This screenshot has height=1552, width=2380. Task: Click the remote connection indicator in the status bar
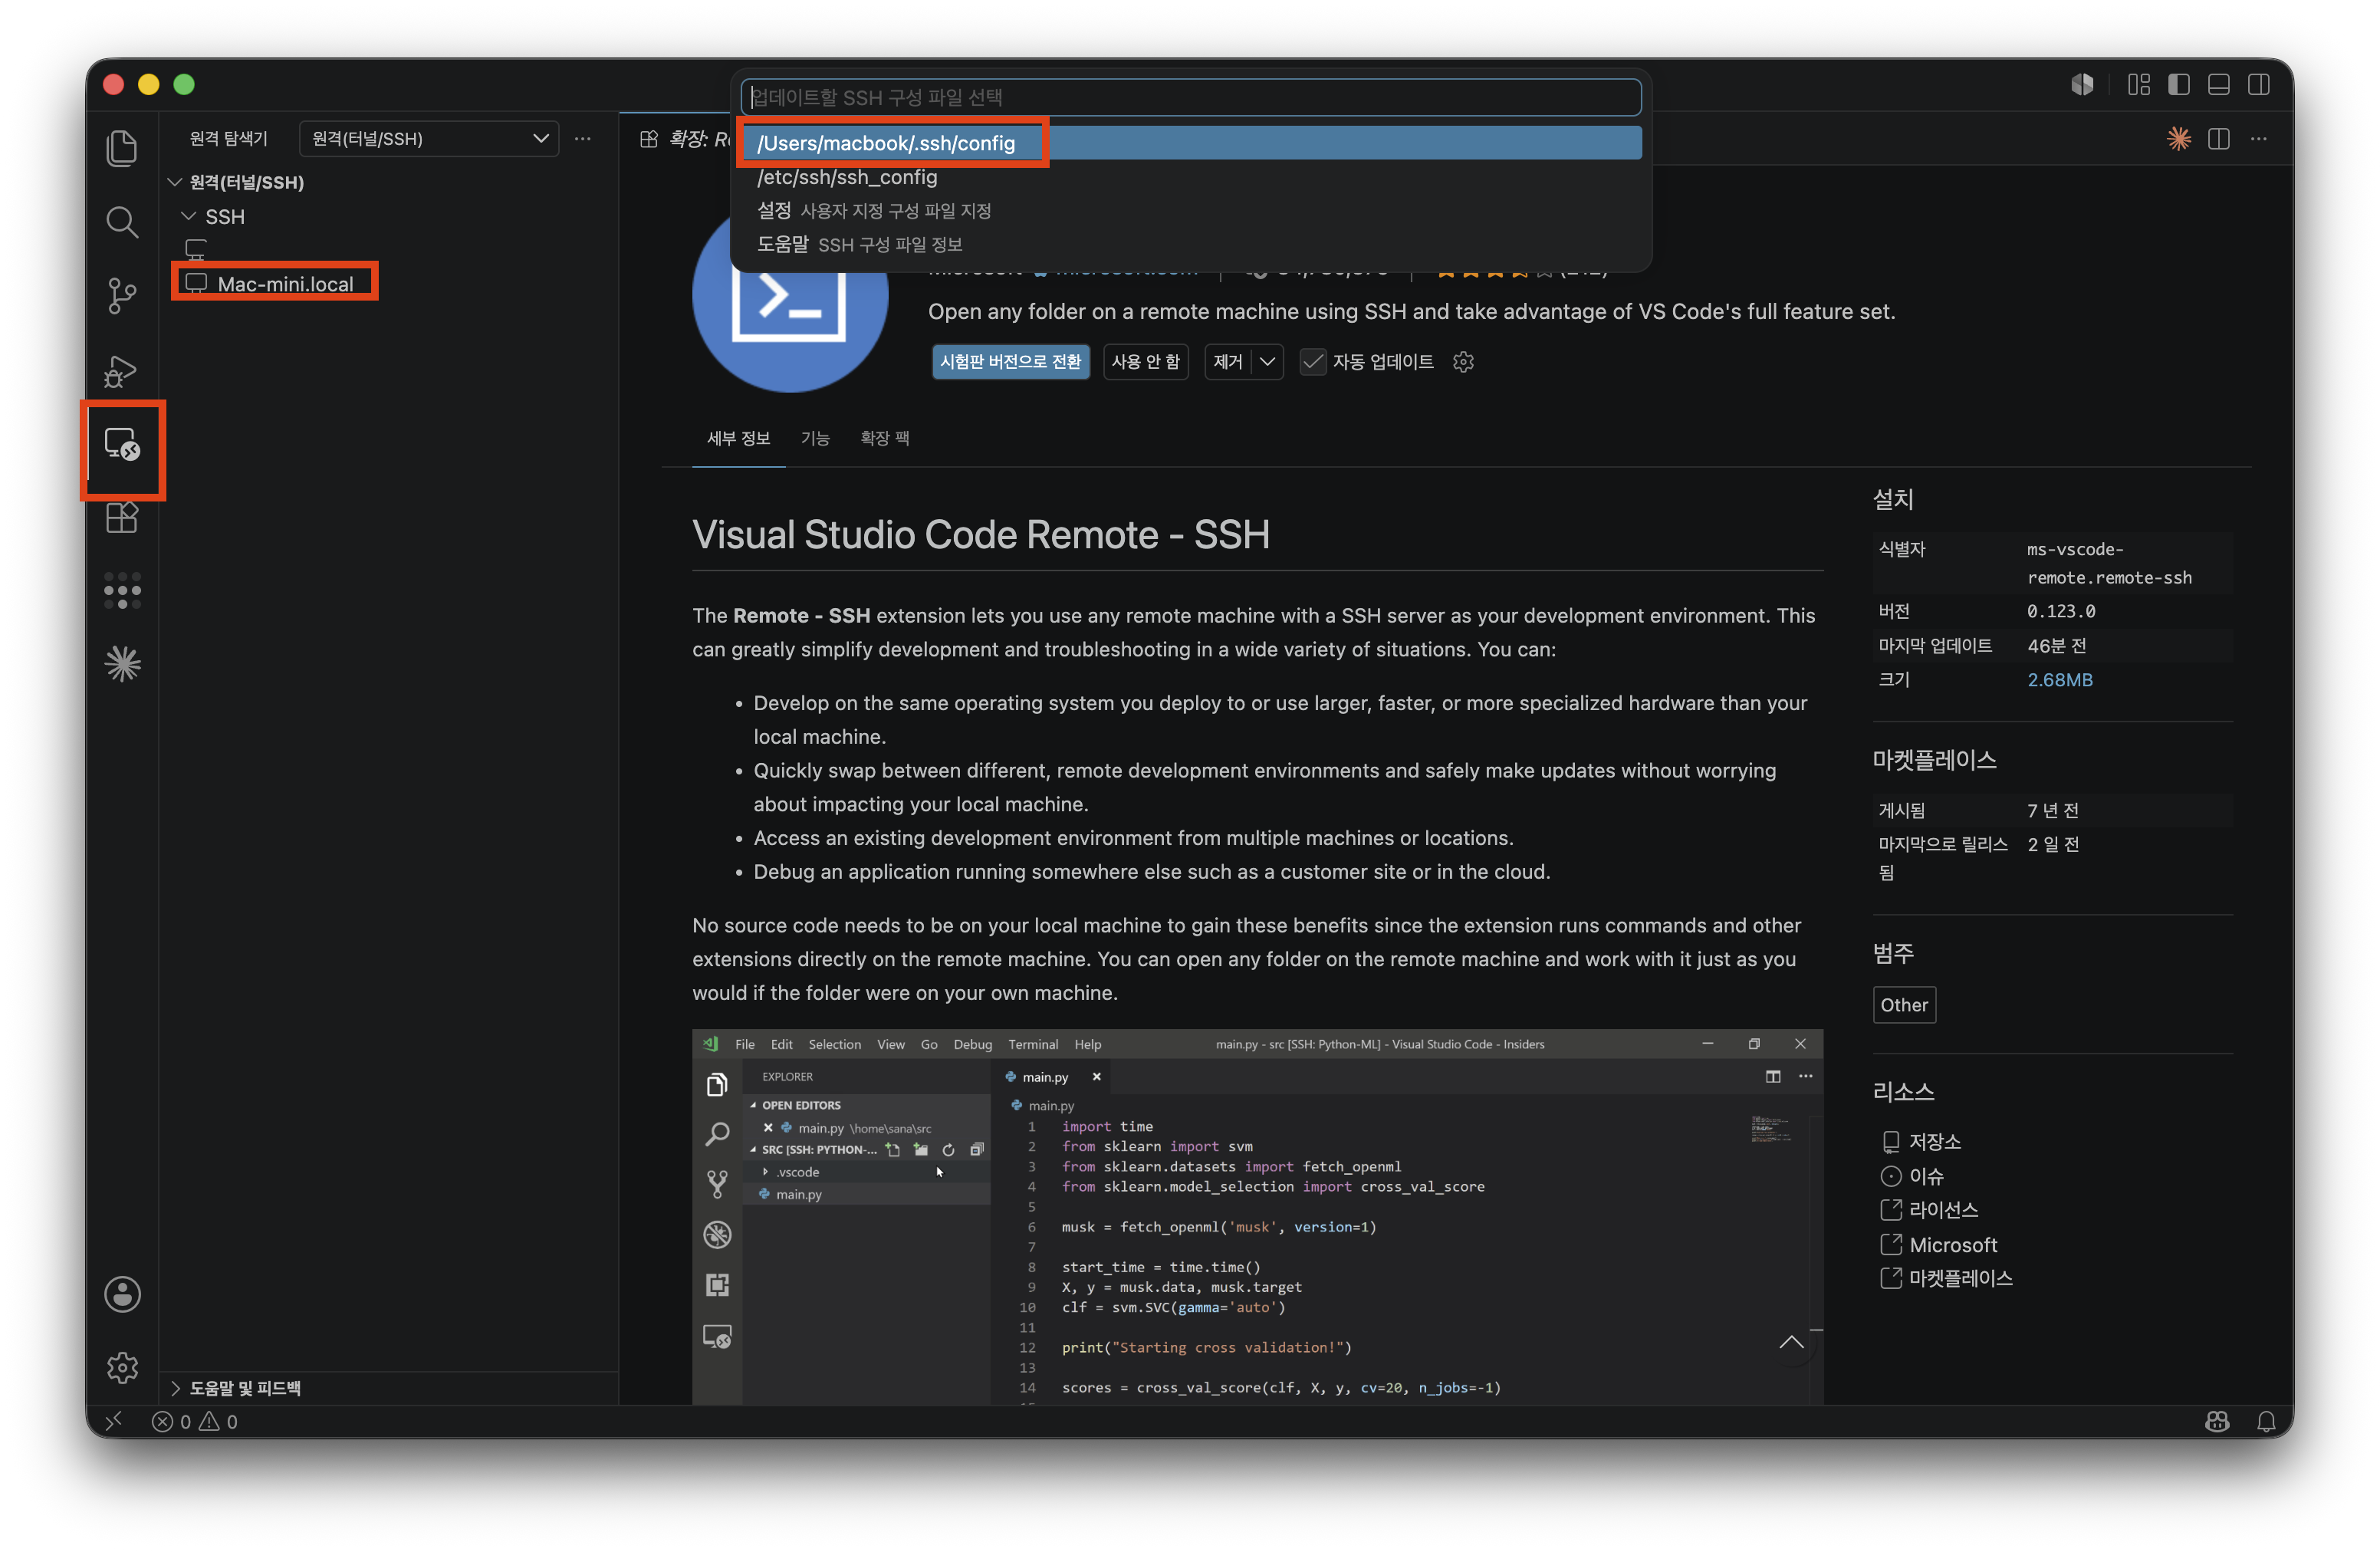(114, 1421)
